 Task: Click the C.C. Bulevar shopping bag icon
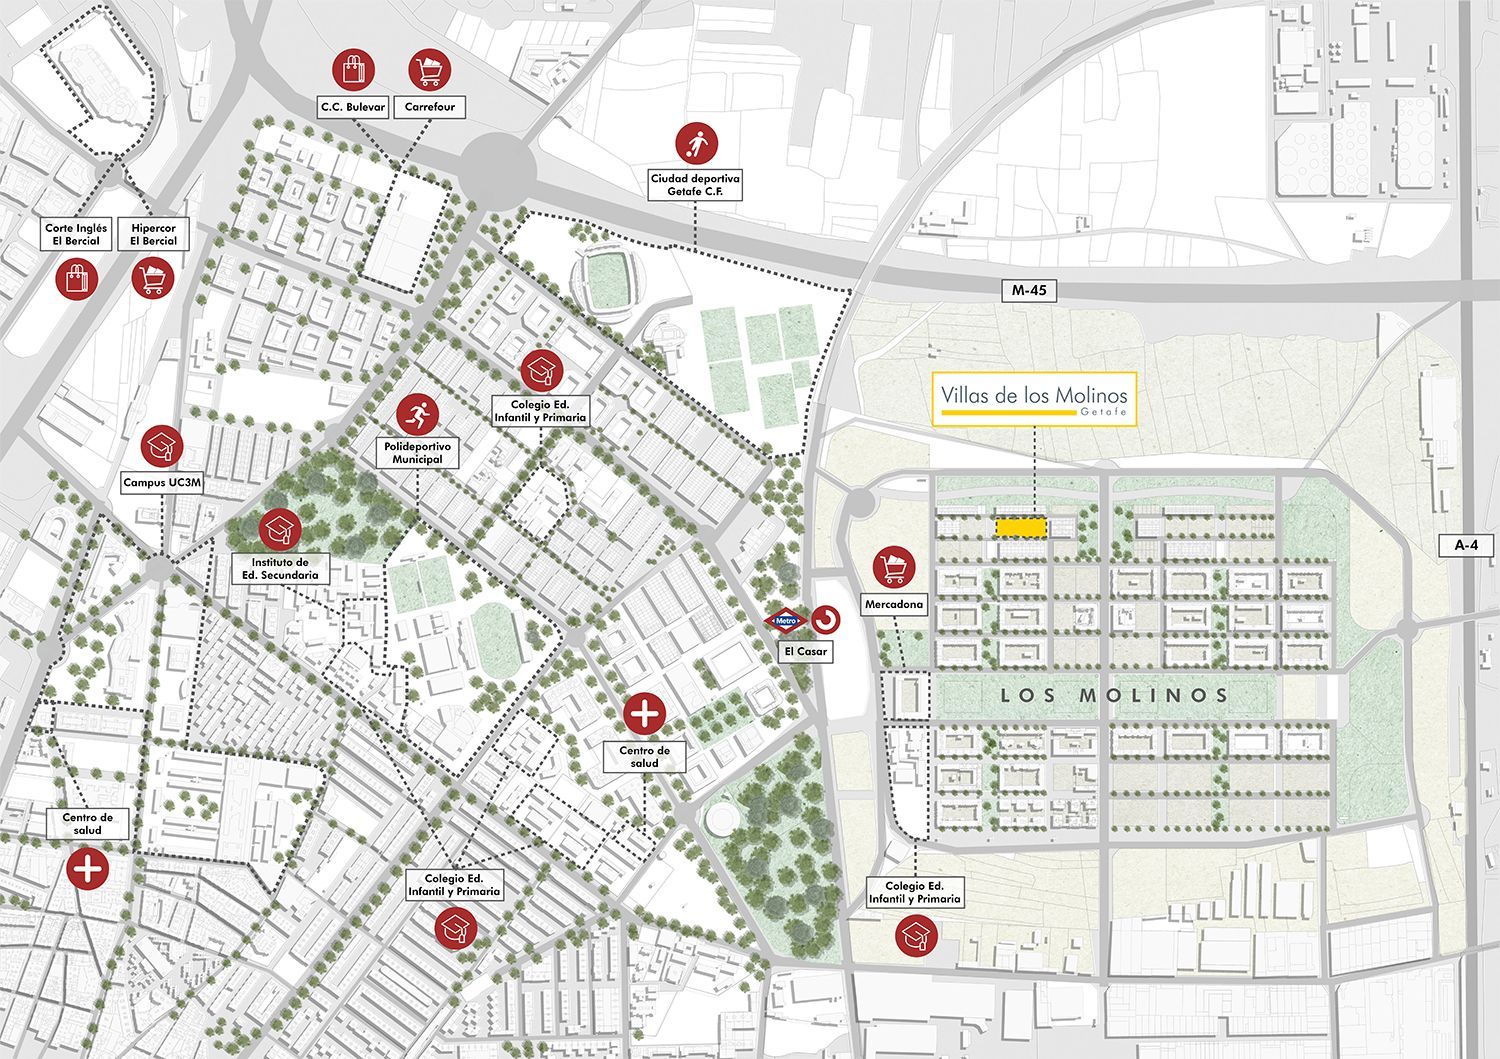click(x=352, y=69)
